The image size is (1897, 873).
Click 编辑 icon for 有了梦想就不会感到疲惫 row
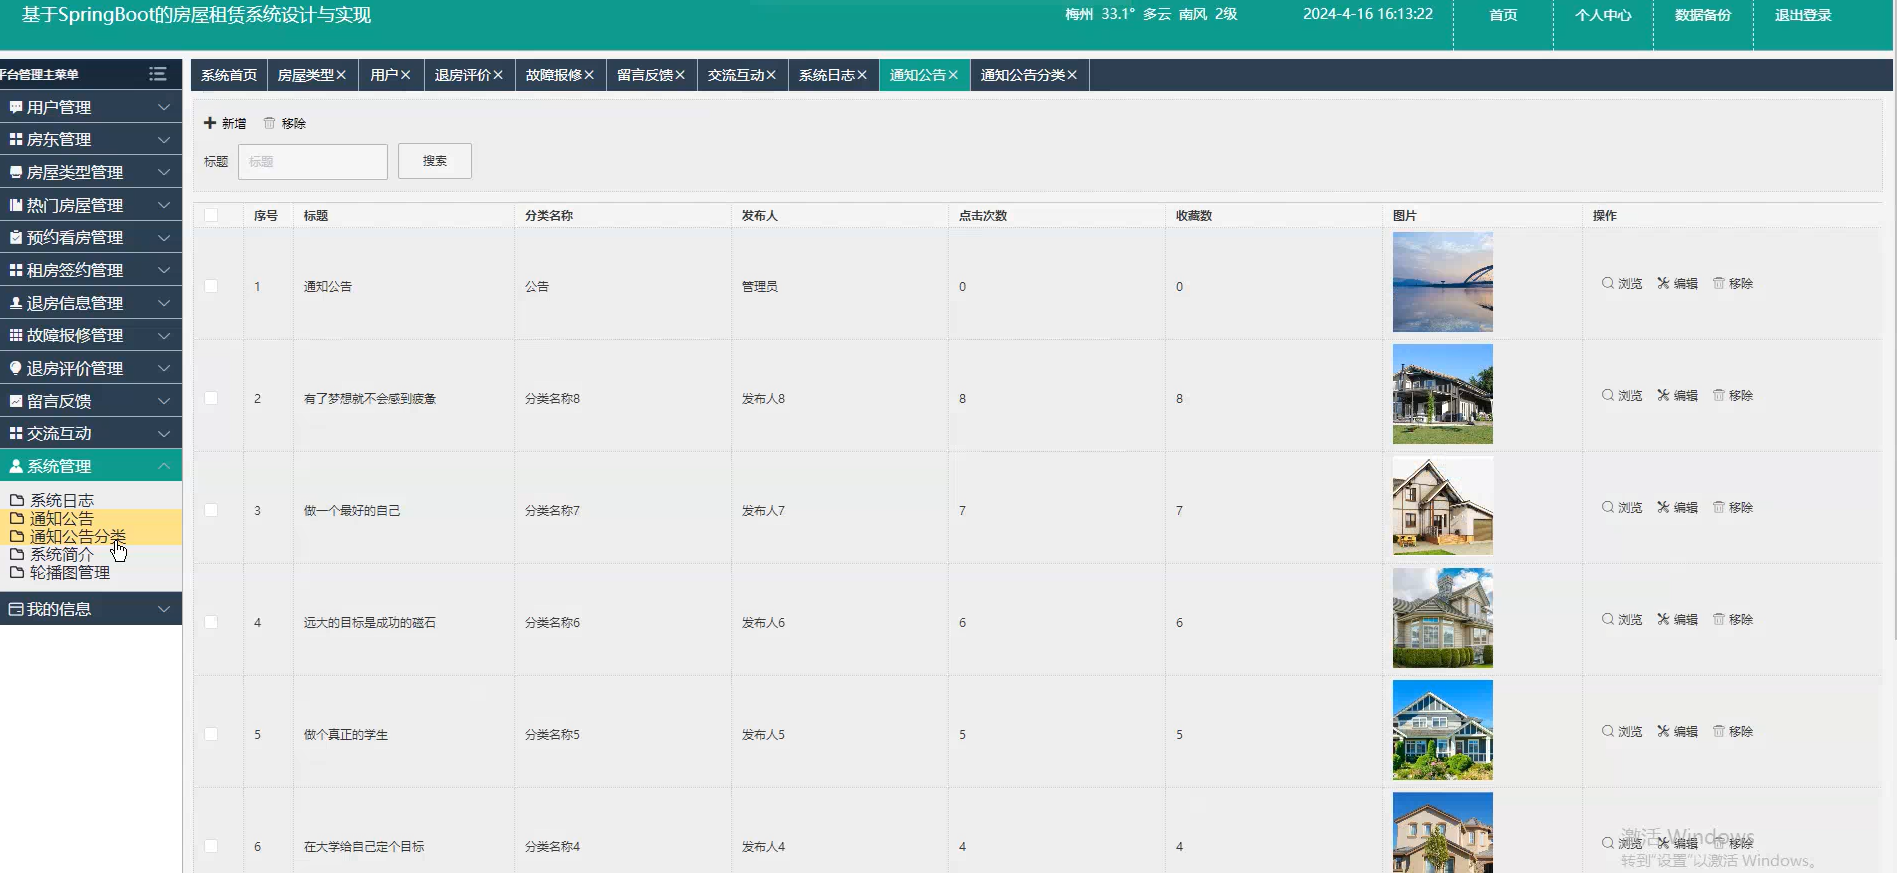1663,395
